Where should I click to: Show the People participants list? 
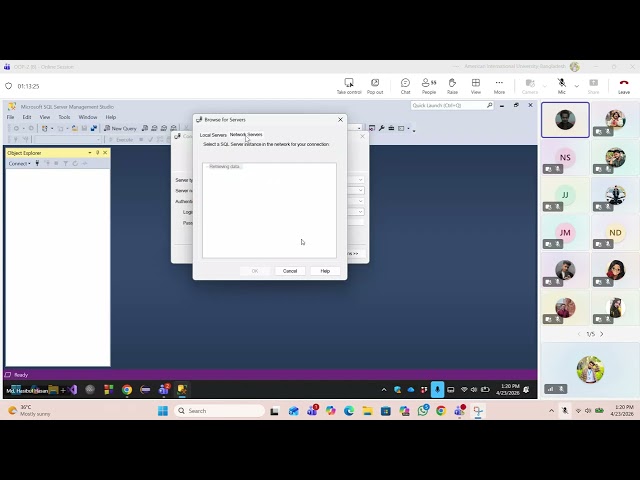click(429, 86)
